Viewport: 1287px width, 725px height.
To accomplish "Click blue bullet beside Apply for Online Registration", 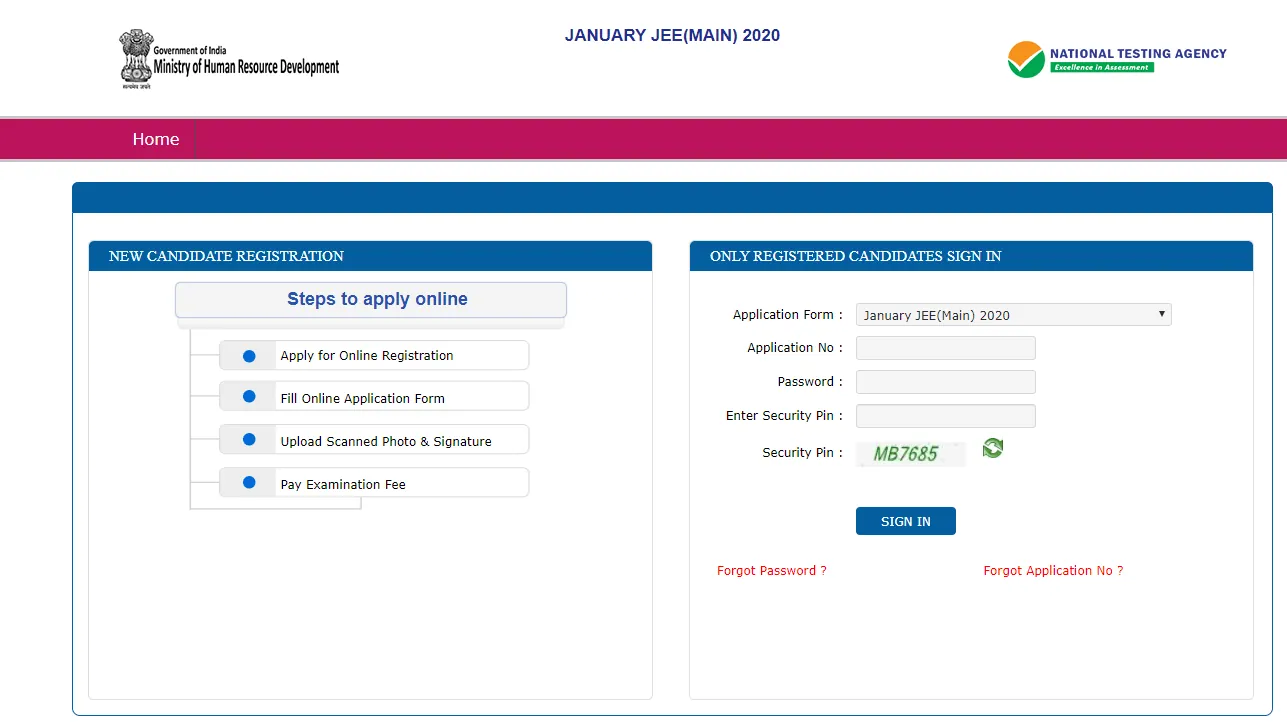I will (x=249, y=356).
